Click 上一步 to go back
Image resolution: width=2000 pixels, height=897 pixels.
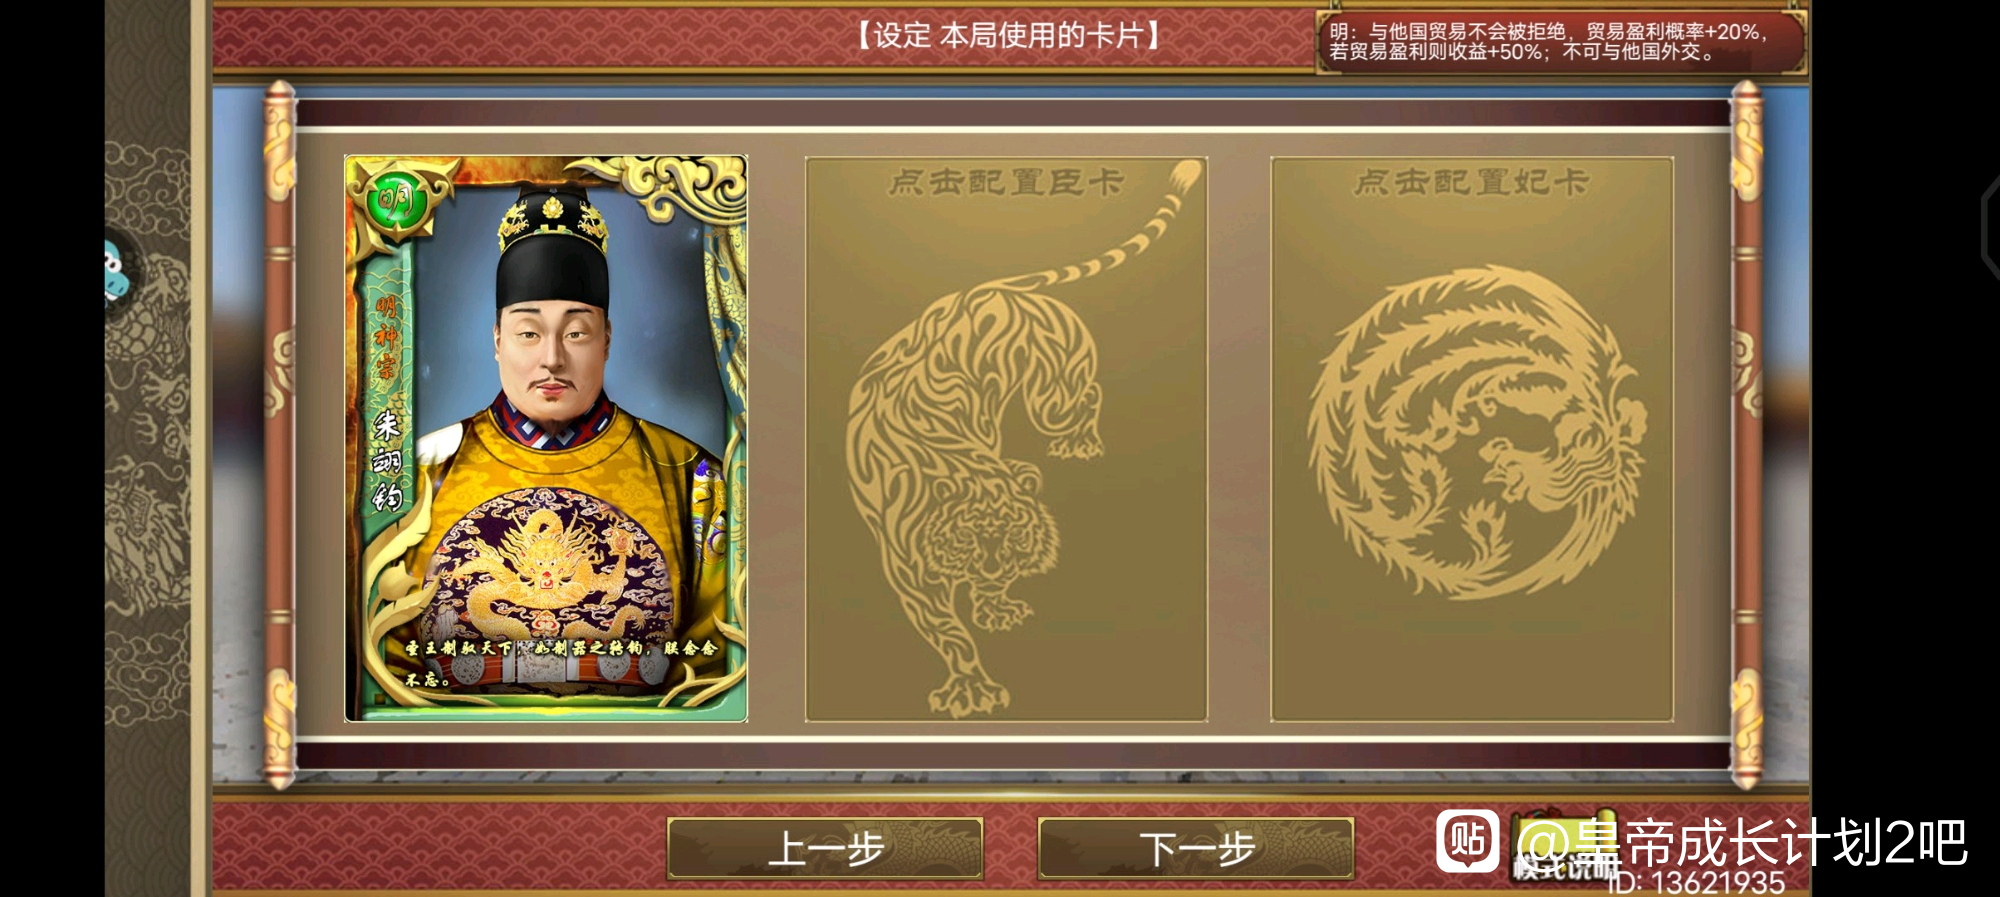pos(825,848)
